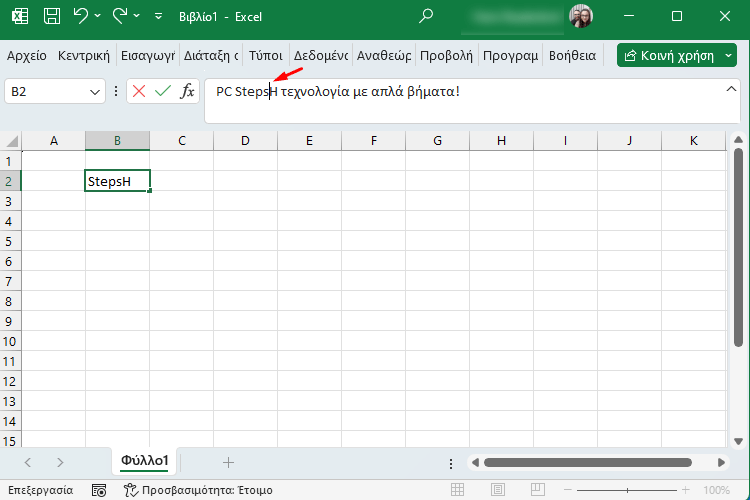The height and width of the screenshot is (500, 750).
Task: Switch to the Βοήθεια tab
Action: (x=573, y=56)
